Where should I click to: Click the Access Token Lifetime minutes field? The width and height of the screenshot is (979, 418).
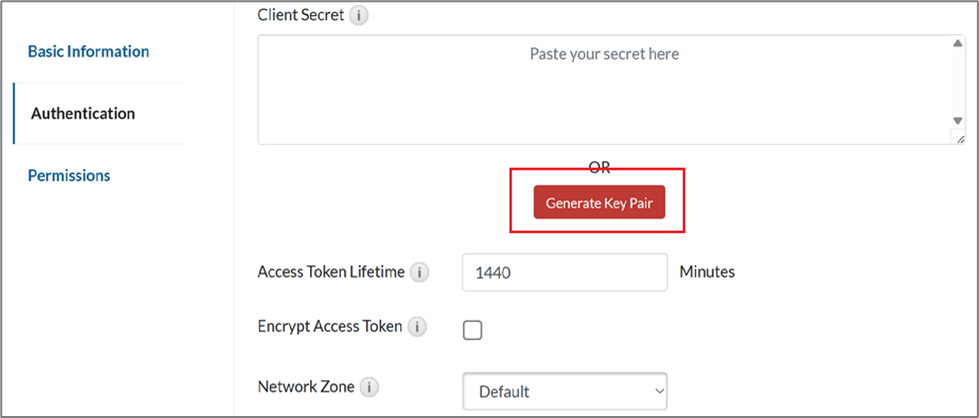tap(564, 272)
